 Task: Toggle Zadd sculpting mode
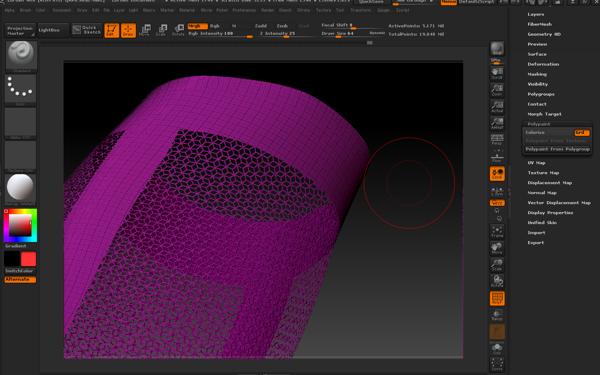pos(261,26)
